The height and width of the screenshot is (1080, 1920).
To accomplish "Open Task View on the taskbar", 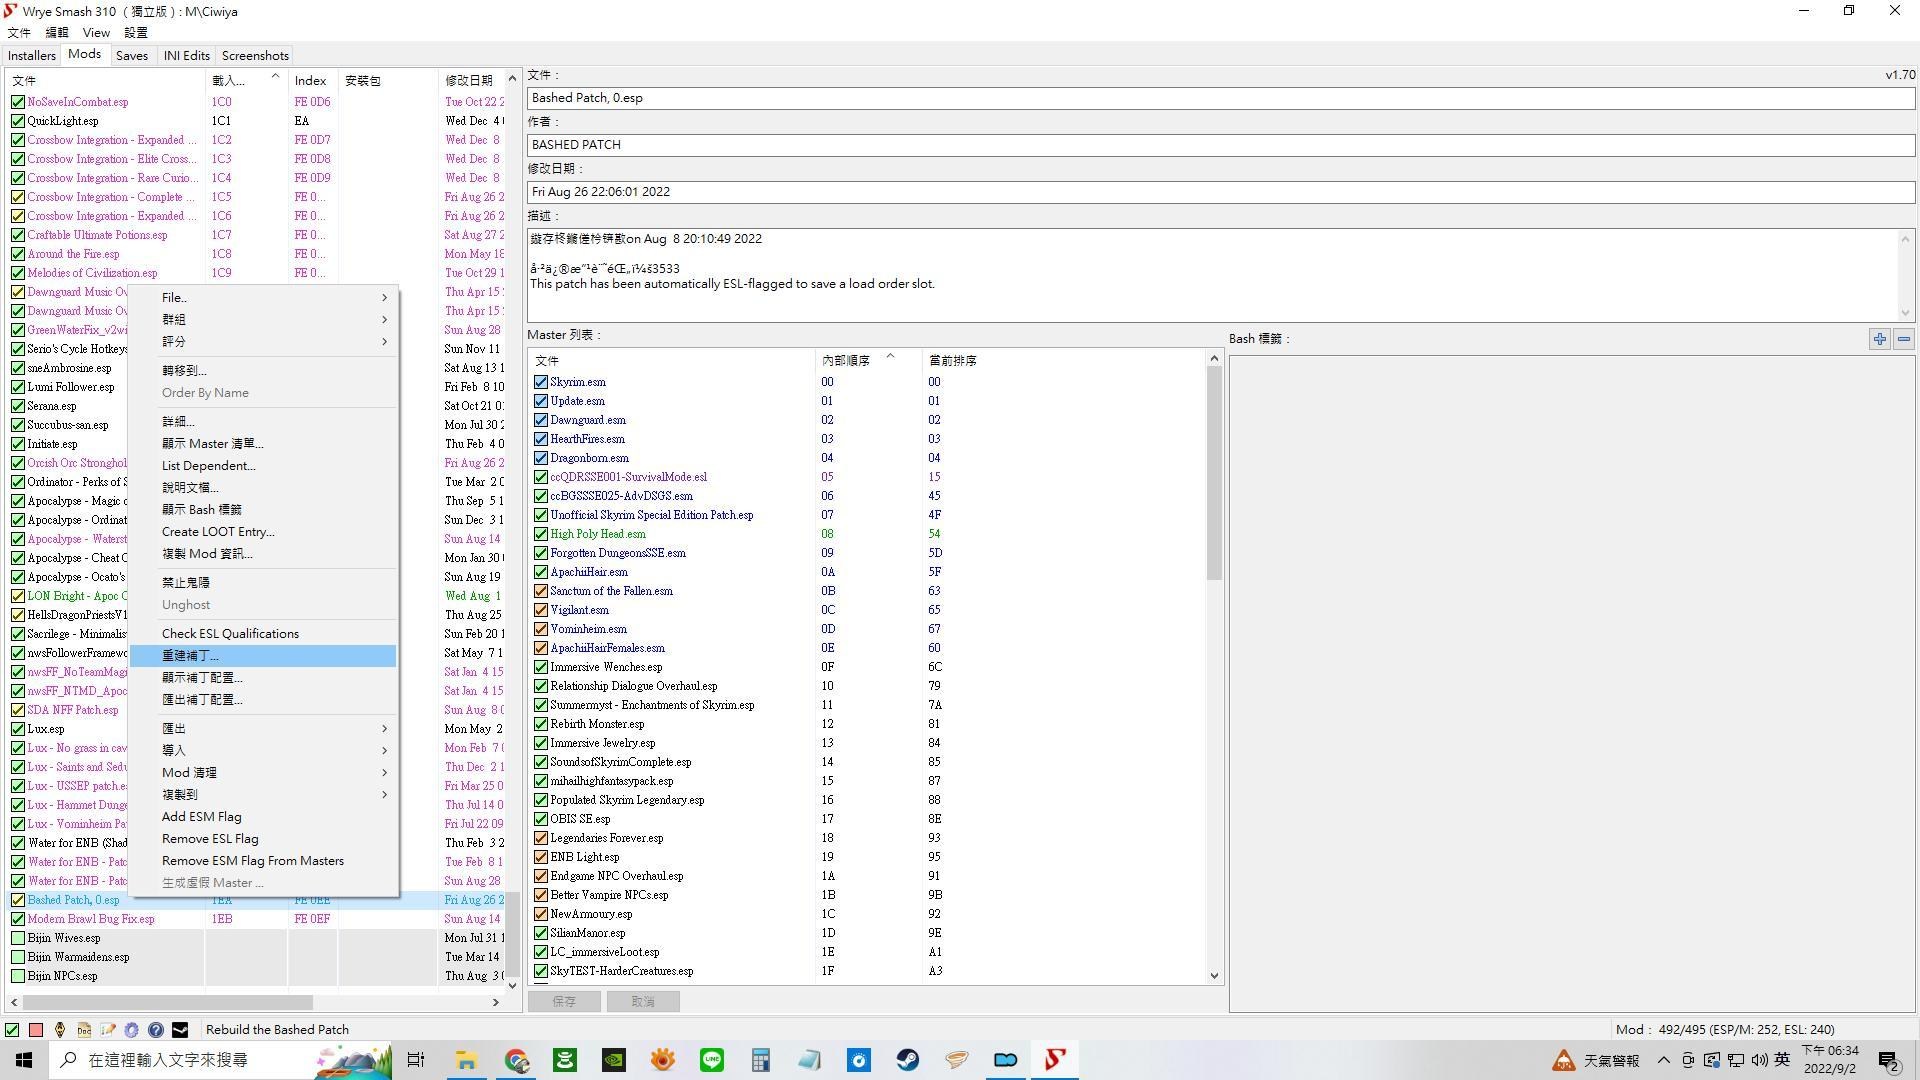I will [x=416, y=1060].
